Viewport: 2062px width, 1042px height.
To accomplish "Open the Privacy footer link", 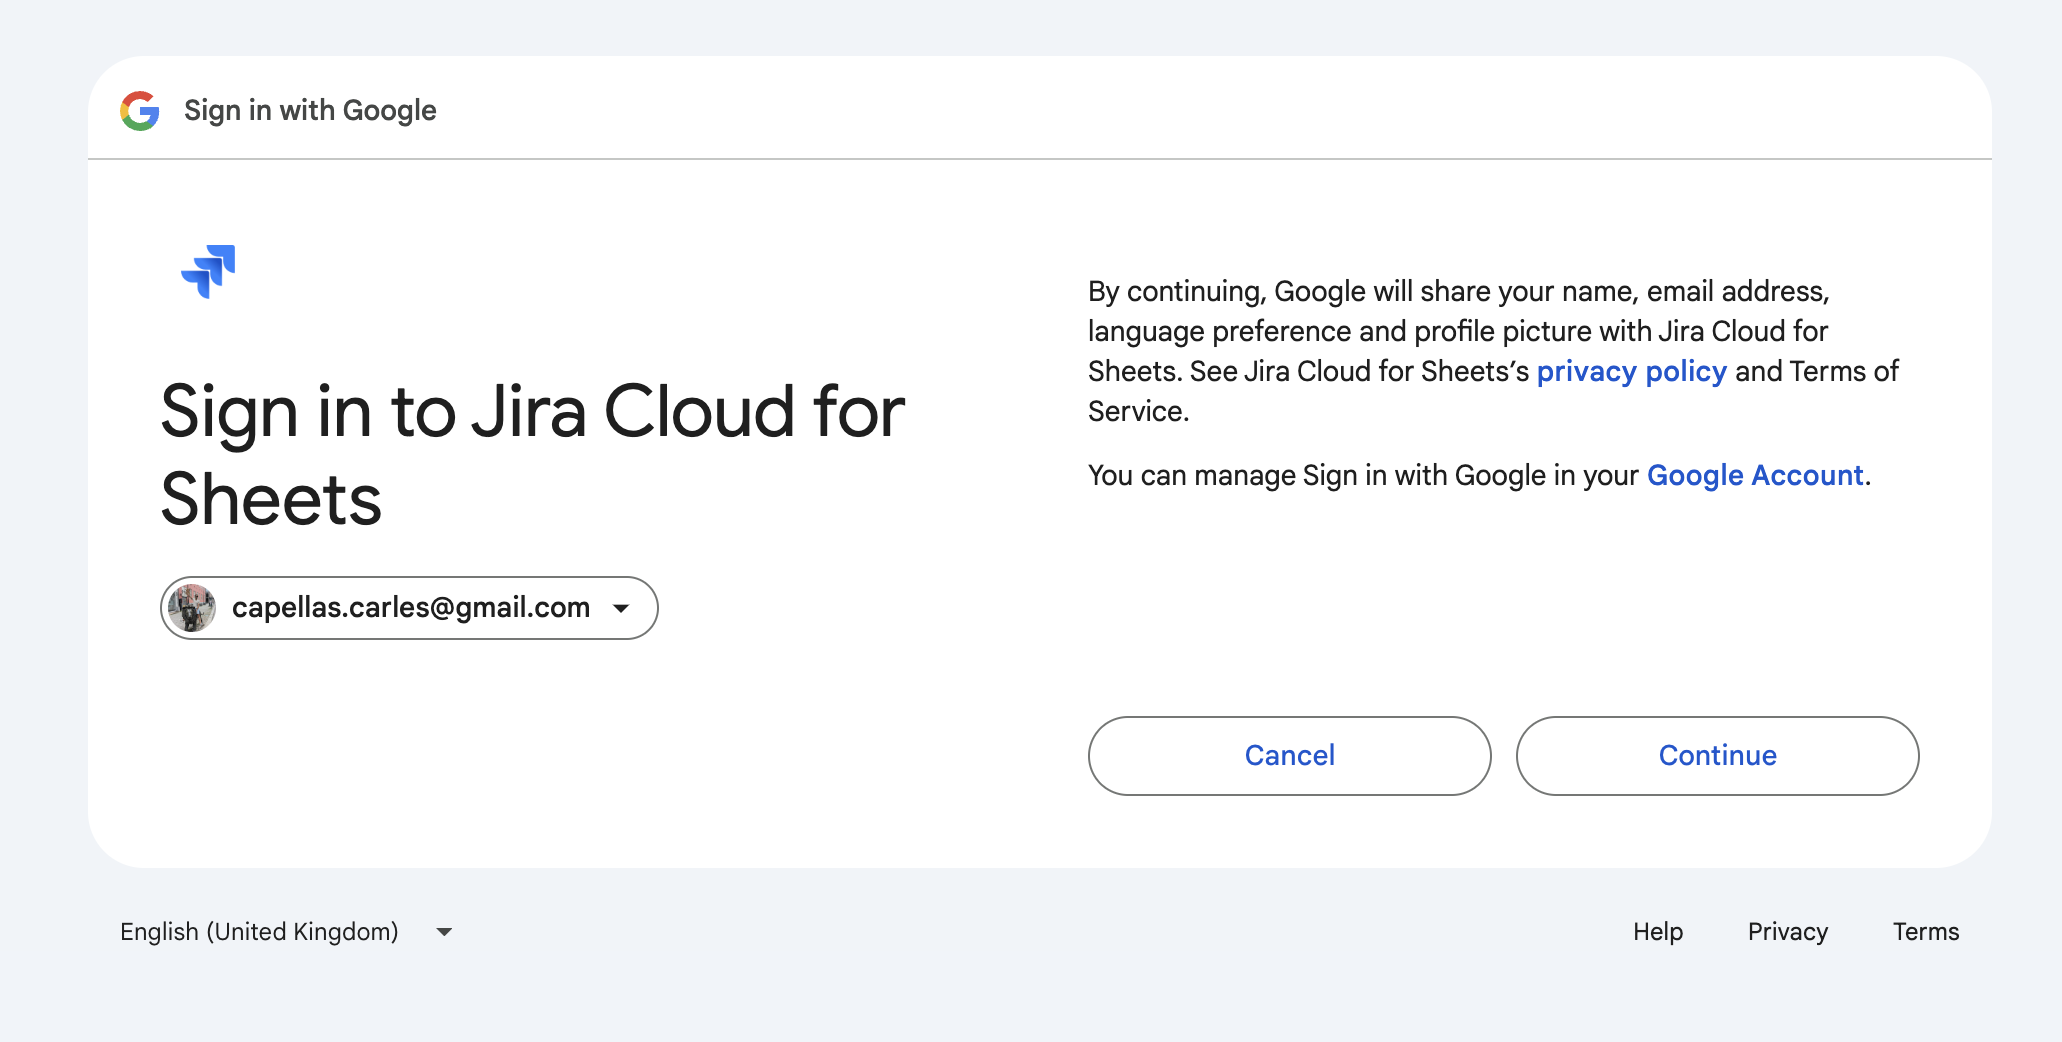I will tap(1788, 932).
